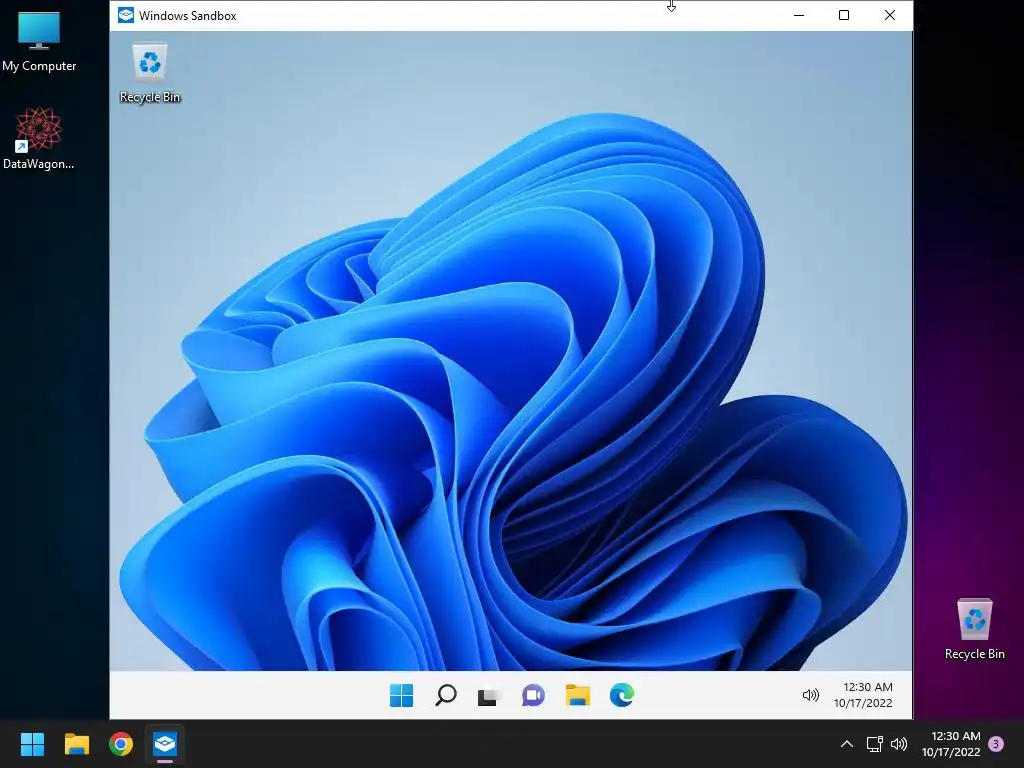Open Task View in the Sandbox taskbar
1024x768 pixels.
[488, 697]
